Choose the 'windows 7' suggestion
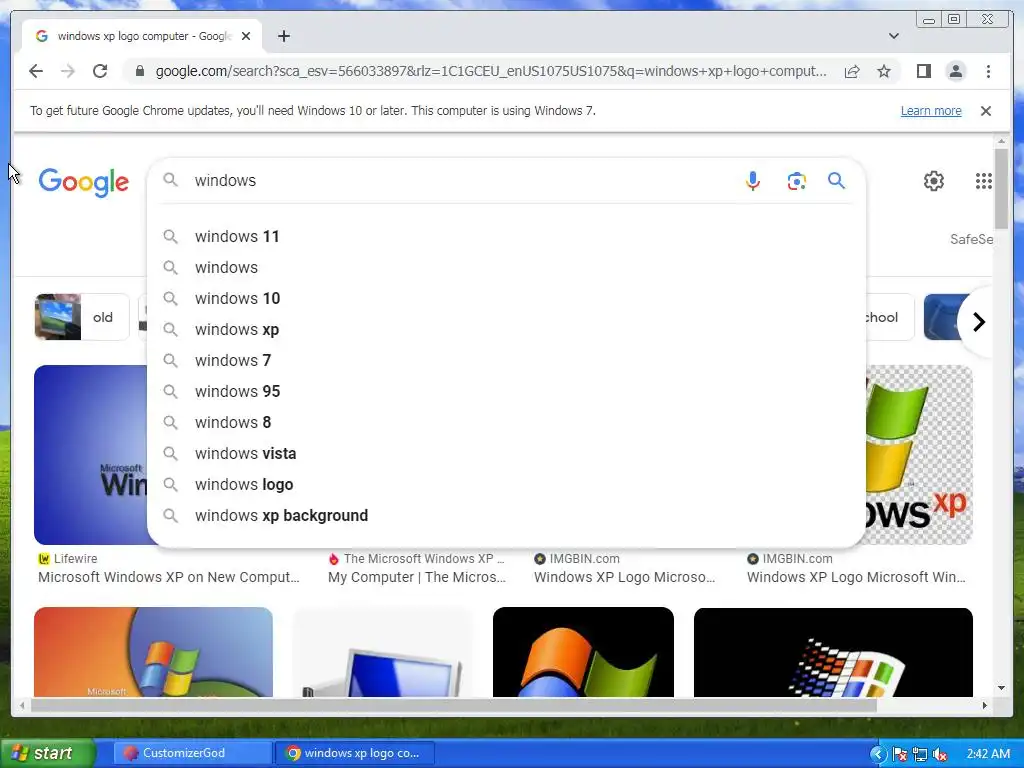 coord(506,360)
